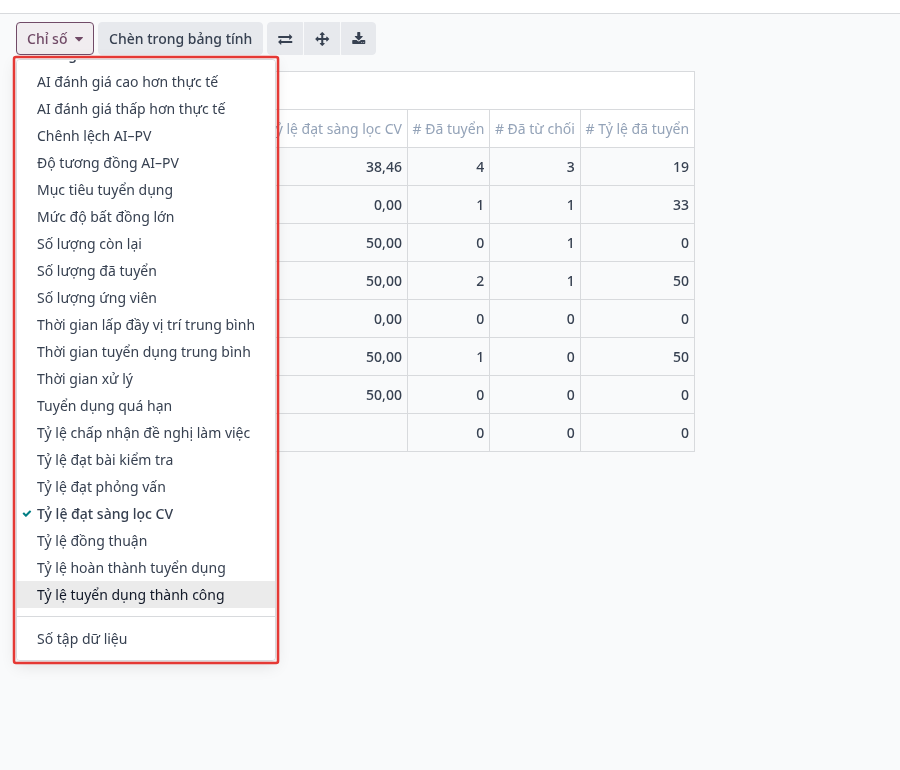Click the 38,46 table cell
The width and height of the screenshot is (900, 770).
tap(343, 167)
